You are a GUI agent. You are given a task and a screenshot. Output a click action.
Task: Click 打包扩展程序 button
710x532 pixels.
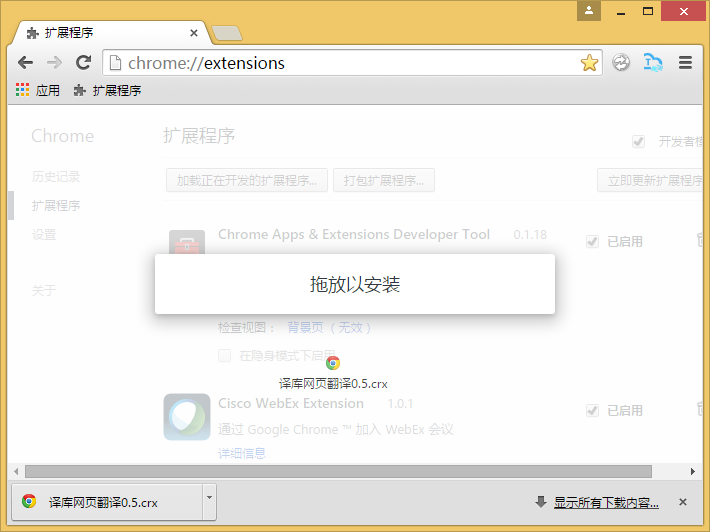click(x=384, y=180)
